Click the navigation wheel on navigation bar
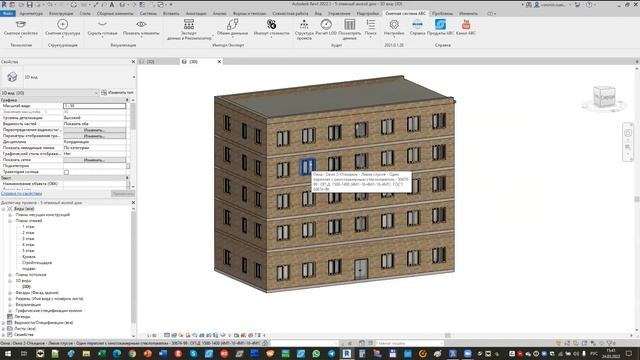The image size is (640, 360). coord(628,133)
